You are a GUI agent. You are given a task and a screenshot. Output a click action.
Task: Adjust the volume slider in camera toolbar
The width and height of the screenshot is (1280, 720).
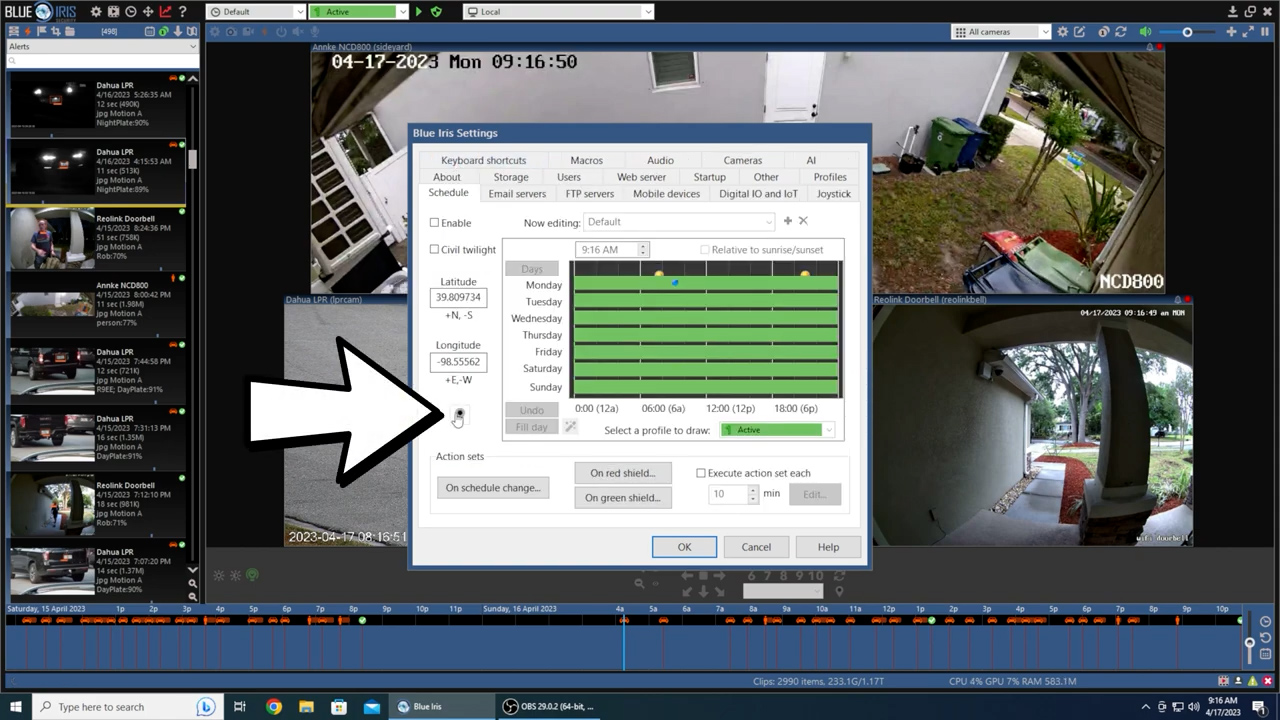tap(1187, 32)
